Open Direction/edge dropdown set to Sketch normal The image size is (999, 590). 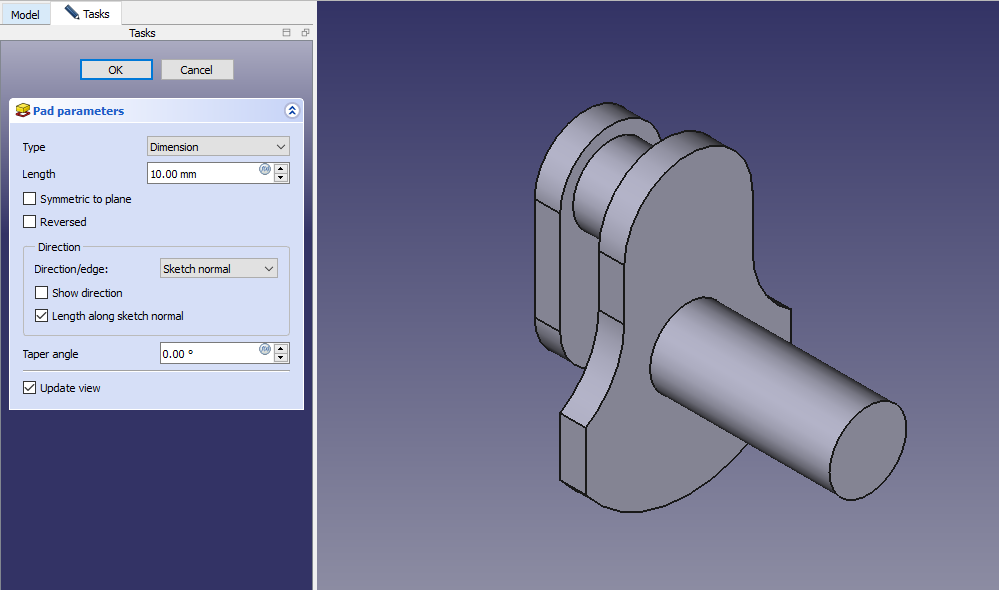point(218,269)
